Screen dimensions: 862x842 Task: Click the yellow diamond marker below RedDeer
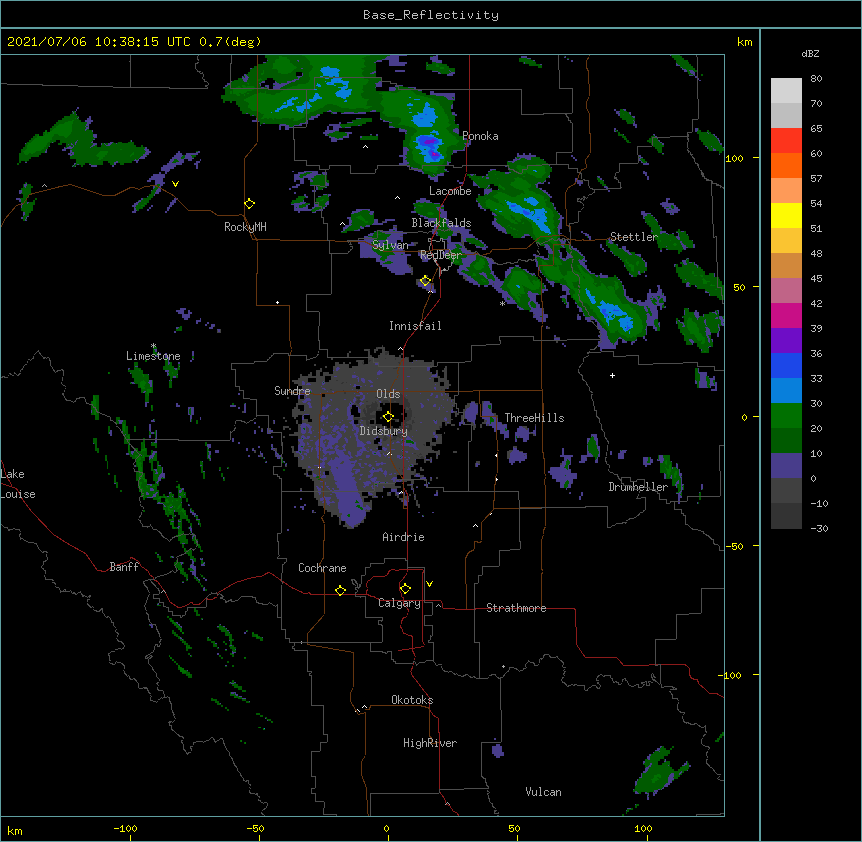point(425,281)
